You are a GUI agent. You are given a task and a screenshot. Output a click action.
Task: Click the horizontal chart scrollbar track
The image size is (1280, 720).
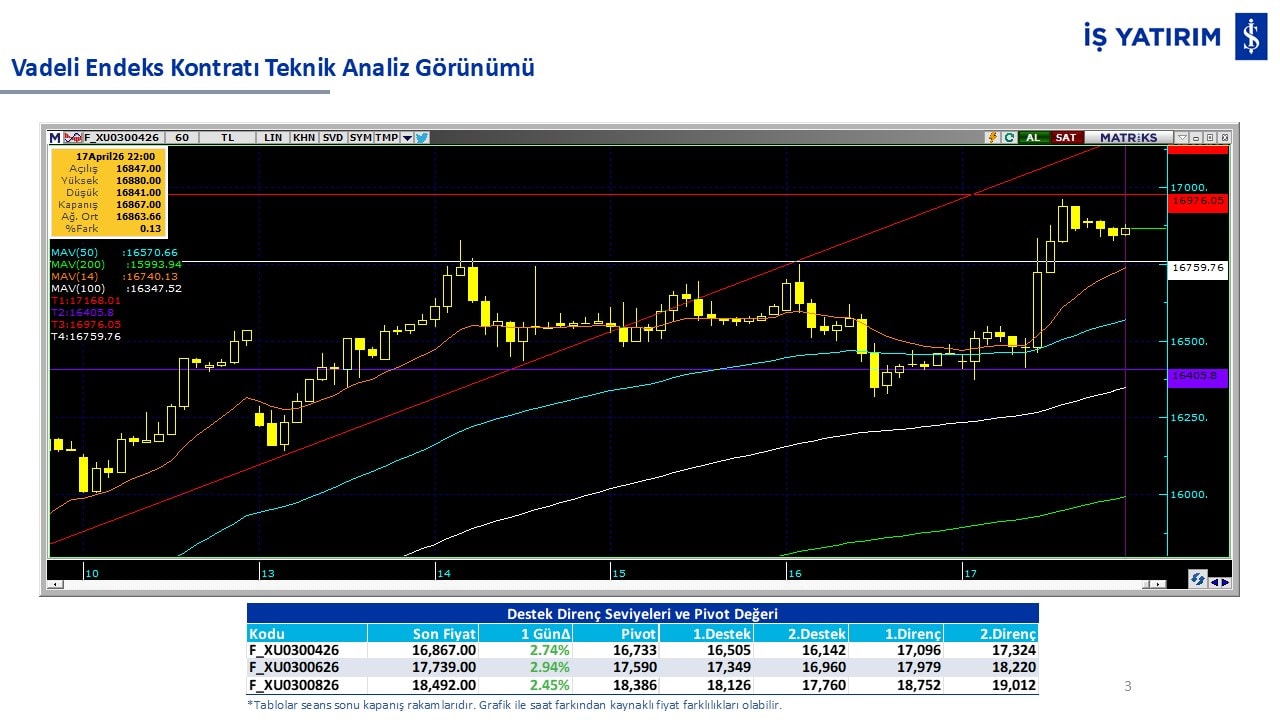[x=600, y=584]
